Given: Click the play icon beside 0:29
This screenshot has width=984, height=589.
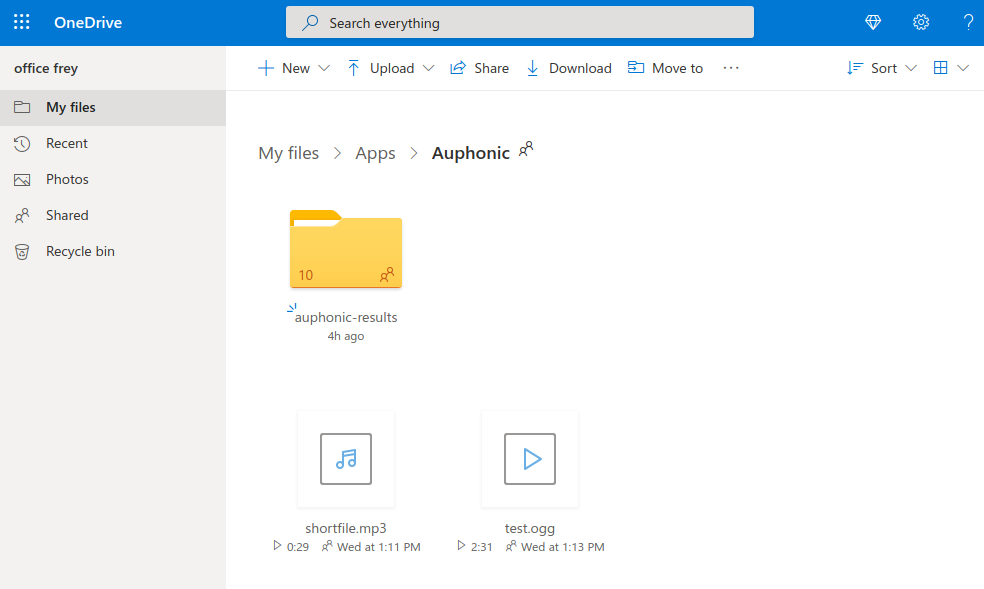Looking at the screenshot, I should point(277,546).
